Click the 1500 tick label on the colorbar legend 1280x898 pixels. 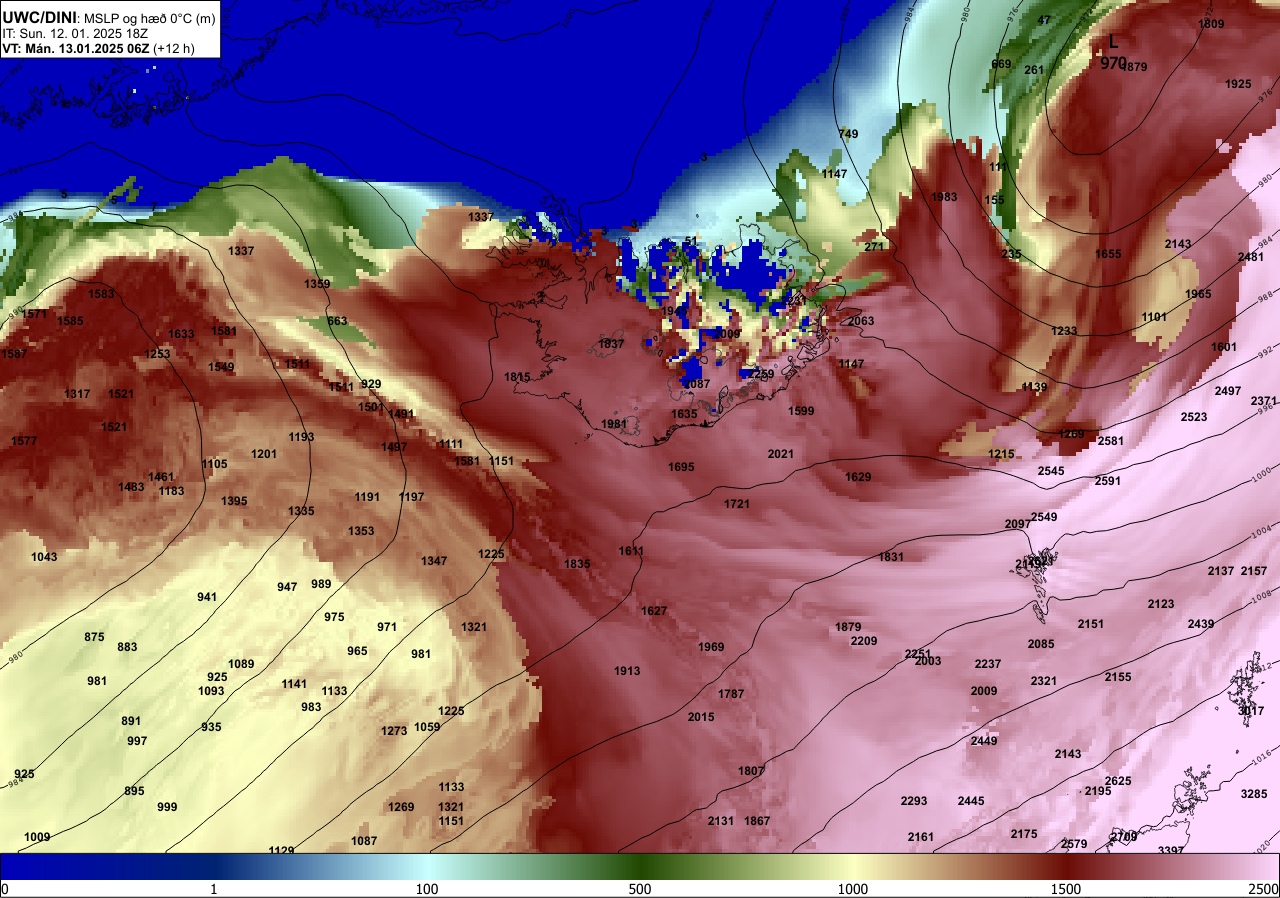tap(1066, 889)
